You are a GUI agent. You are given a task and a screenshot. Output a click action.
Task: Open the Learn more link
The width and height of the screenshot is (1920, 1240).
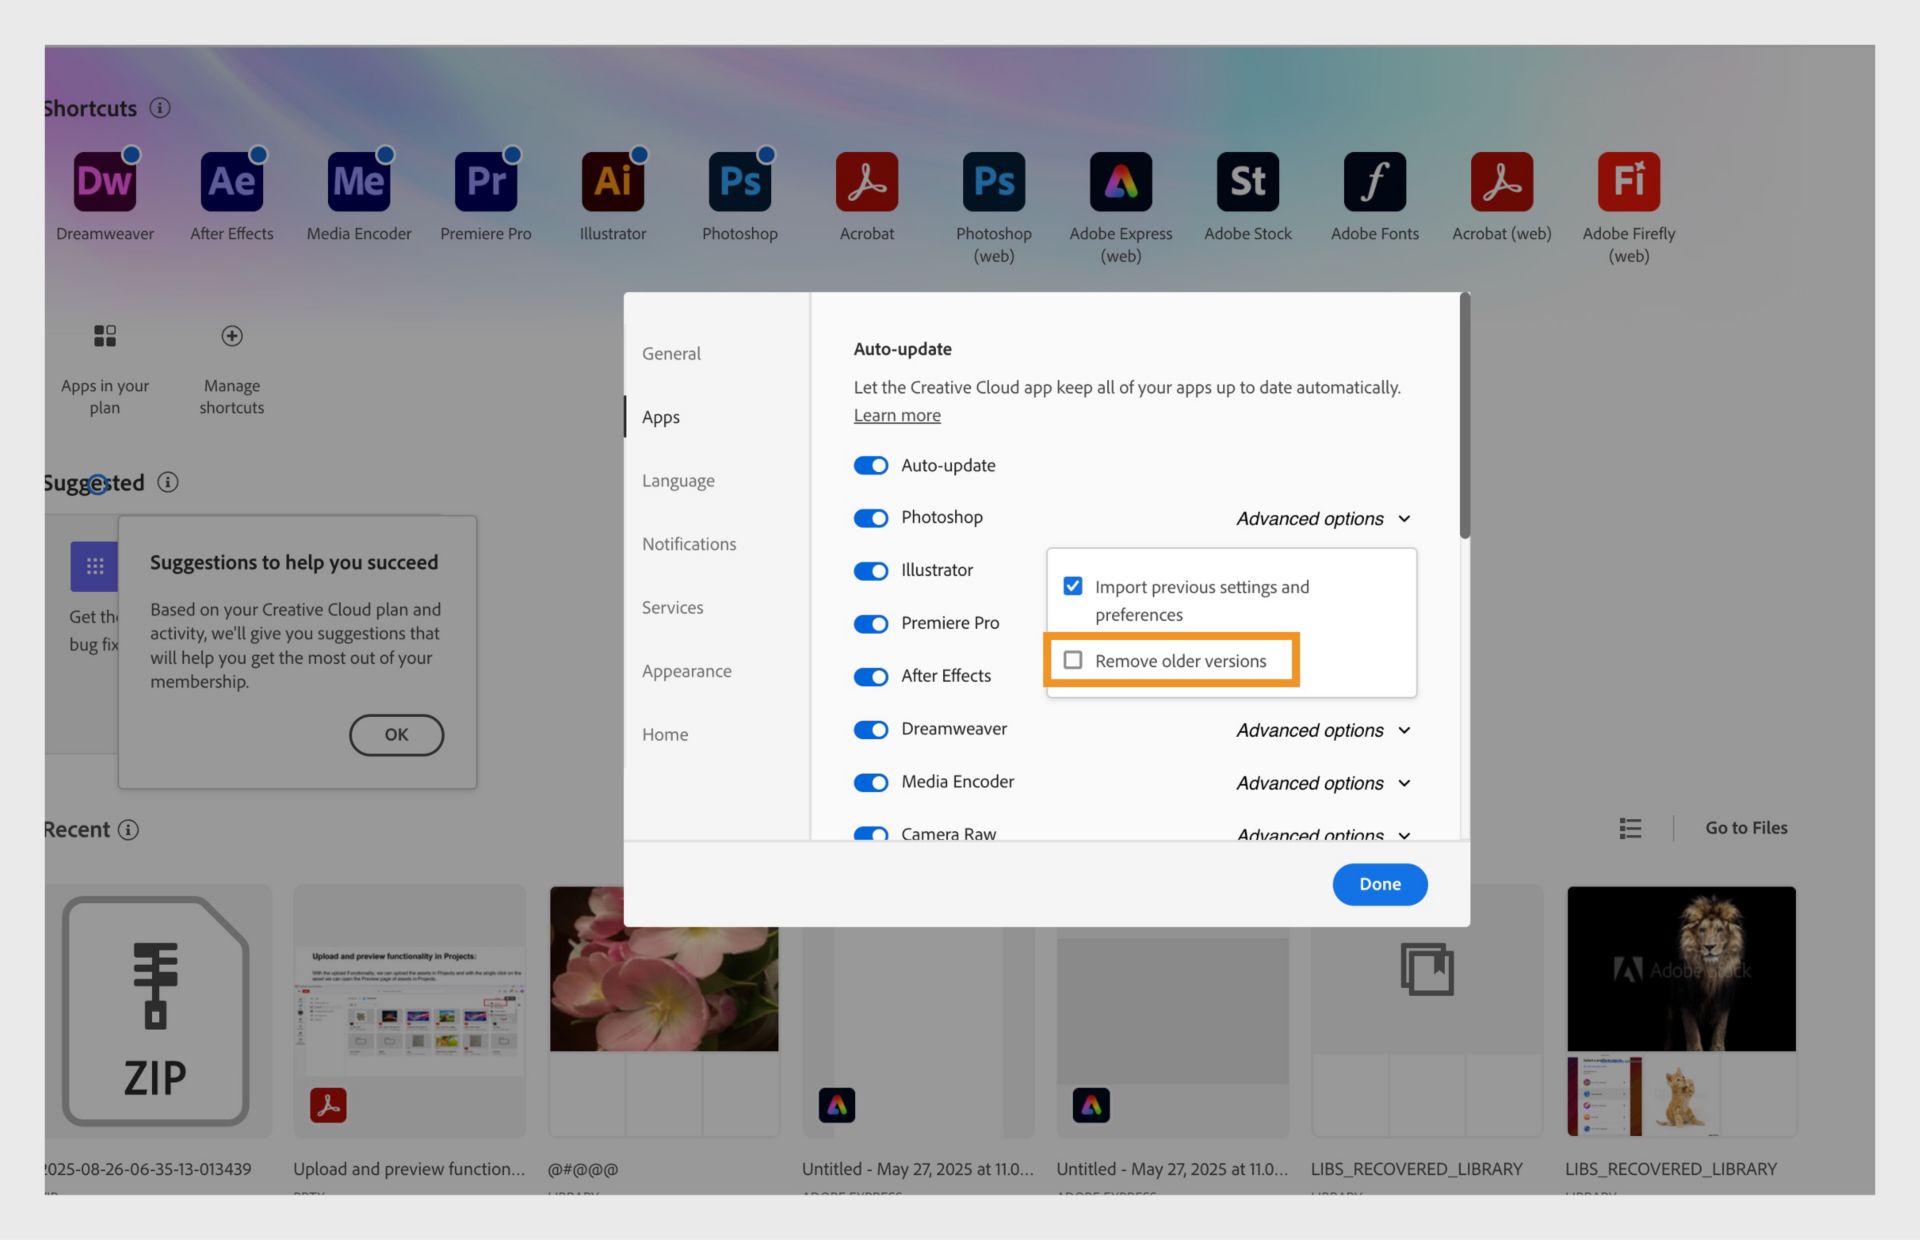pos(896,415)
